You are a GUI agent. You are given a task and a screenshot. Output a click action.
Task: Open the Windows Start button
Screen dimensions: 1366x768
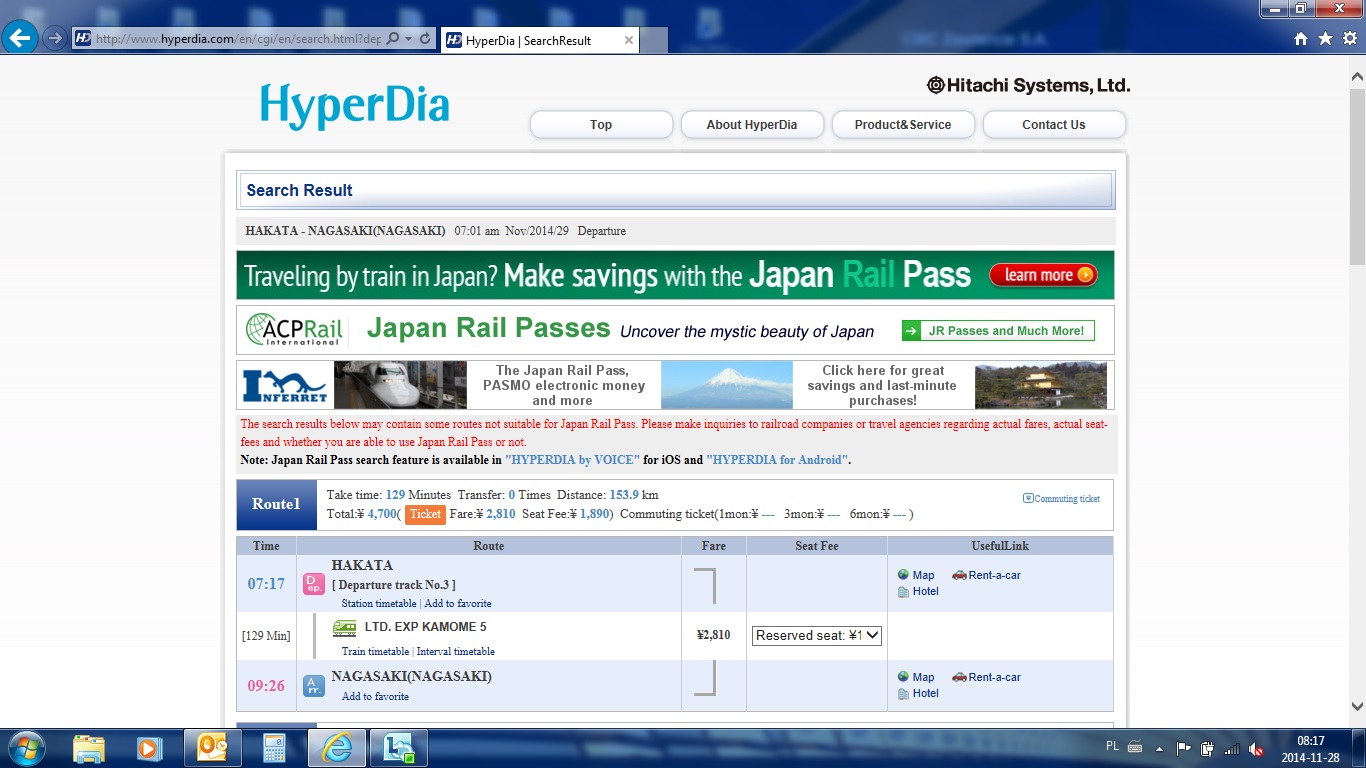pos(25,748)
